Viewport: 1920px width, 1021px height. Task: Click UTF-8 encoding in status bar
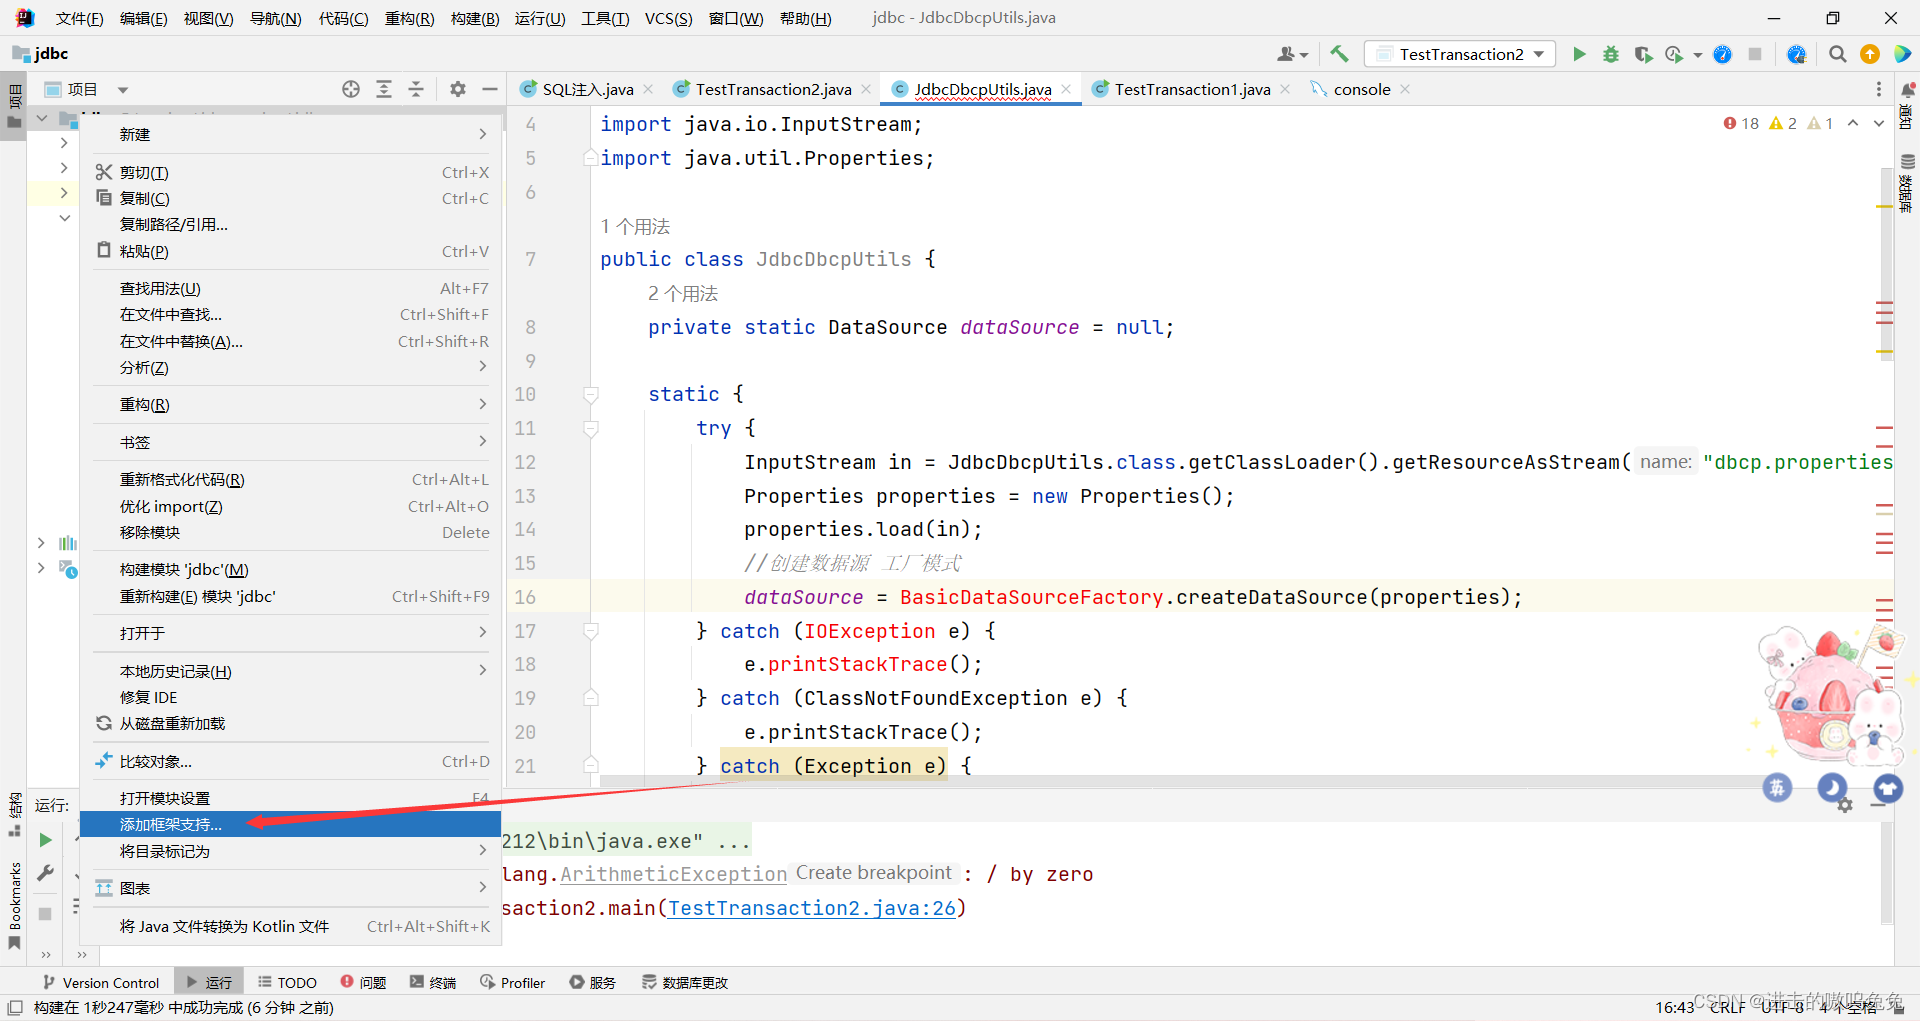pyautogui.click(x=1783, y=1007)
